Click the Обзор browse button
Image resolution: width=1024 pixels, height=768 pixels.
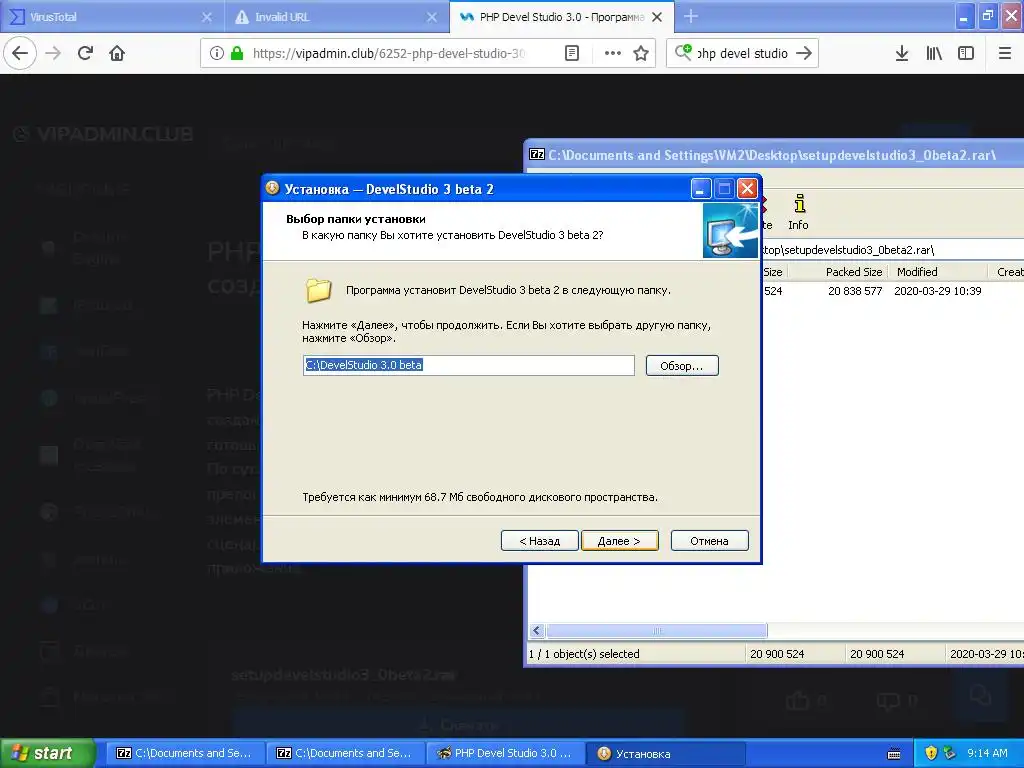pos(682,366)
